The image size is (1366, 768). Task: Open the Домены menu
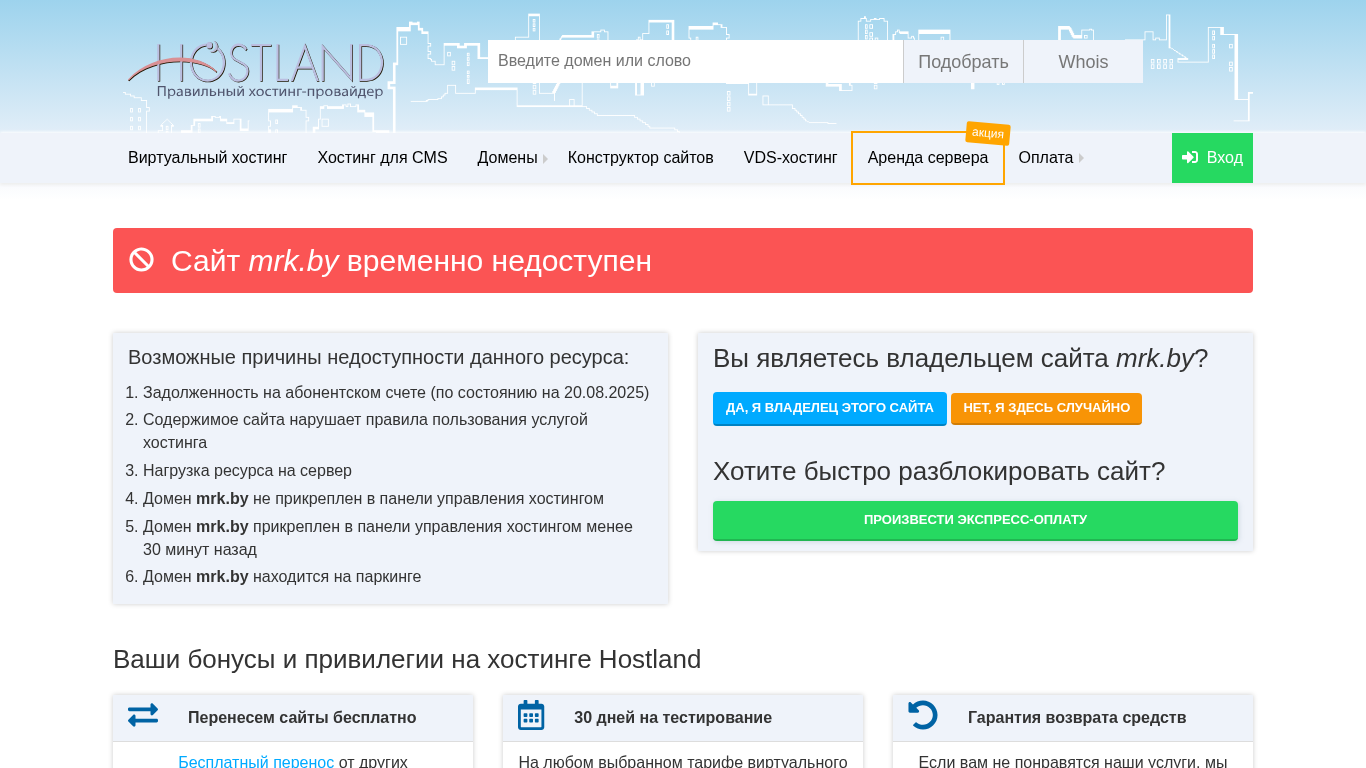tap(508, 158)
